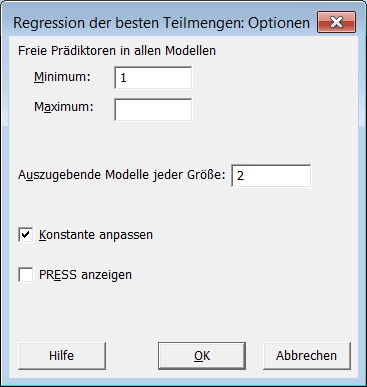Click the Konstante anpassen label text

[96, 235]
